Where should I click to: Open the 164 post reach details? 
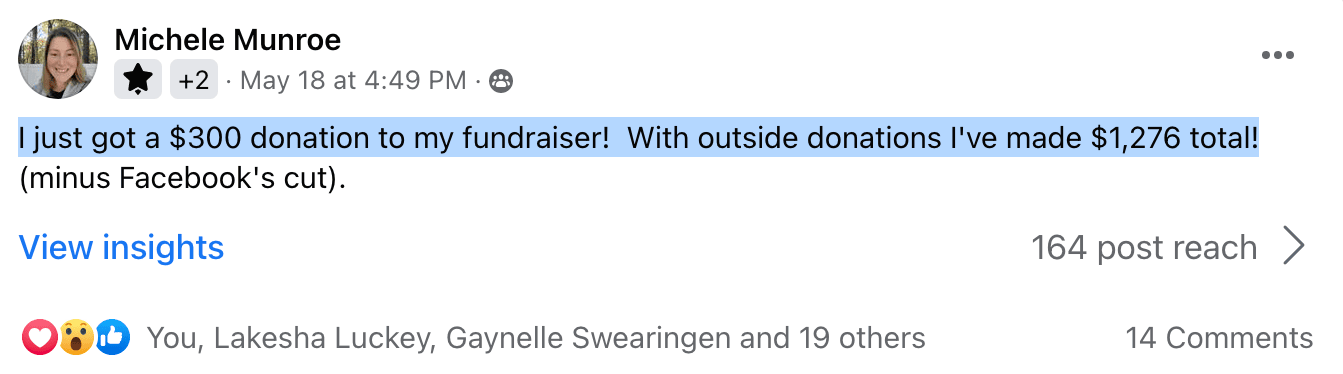pyautogui.click(x=1144, y=247)
